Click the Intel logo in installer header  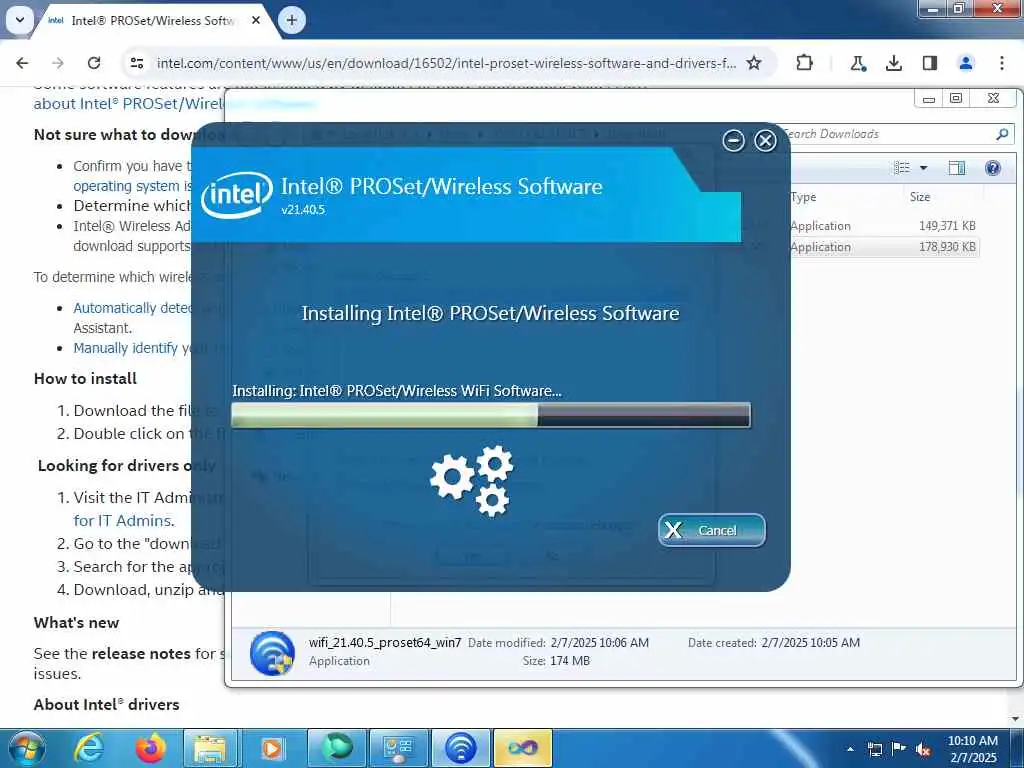[236, 194]
